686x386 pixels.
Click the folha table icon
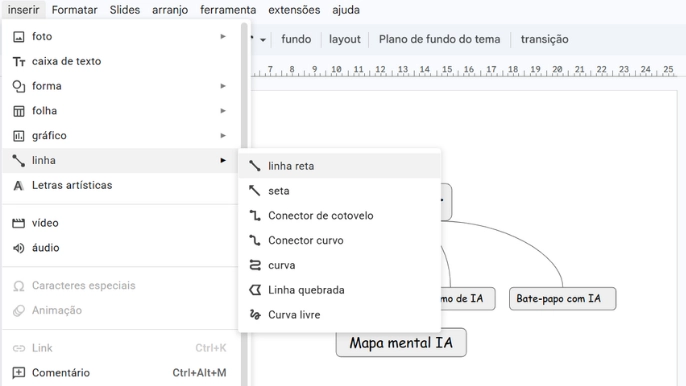(18, 111)
